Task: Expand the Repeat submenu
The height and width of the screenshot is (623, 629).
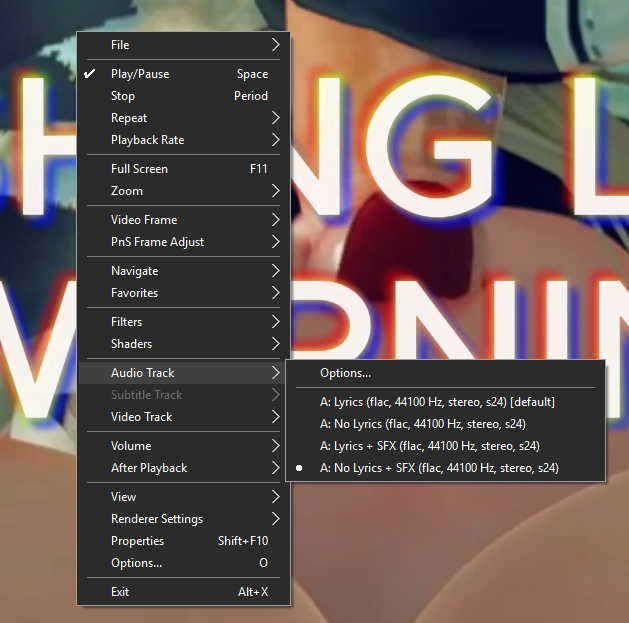Action: pyautogui.click(x=183, y=118)
